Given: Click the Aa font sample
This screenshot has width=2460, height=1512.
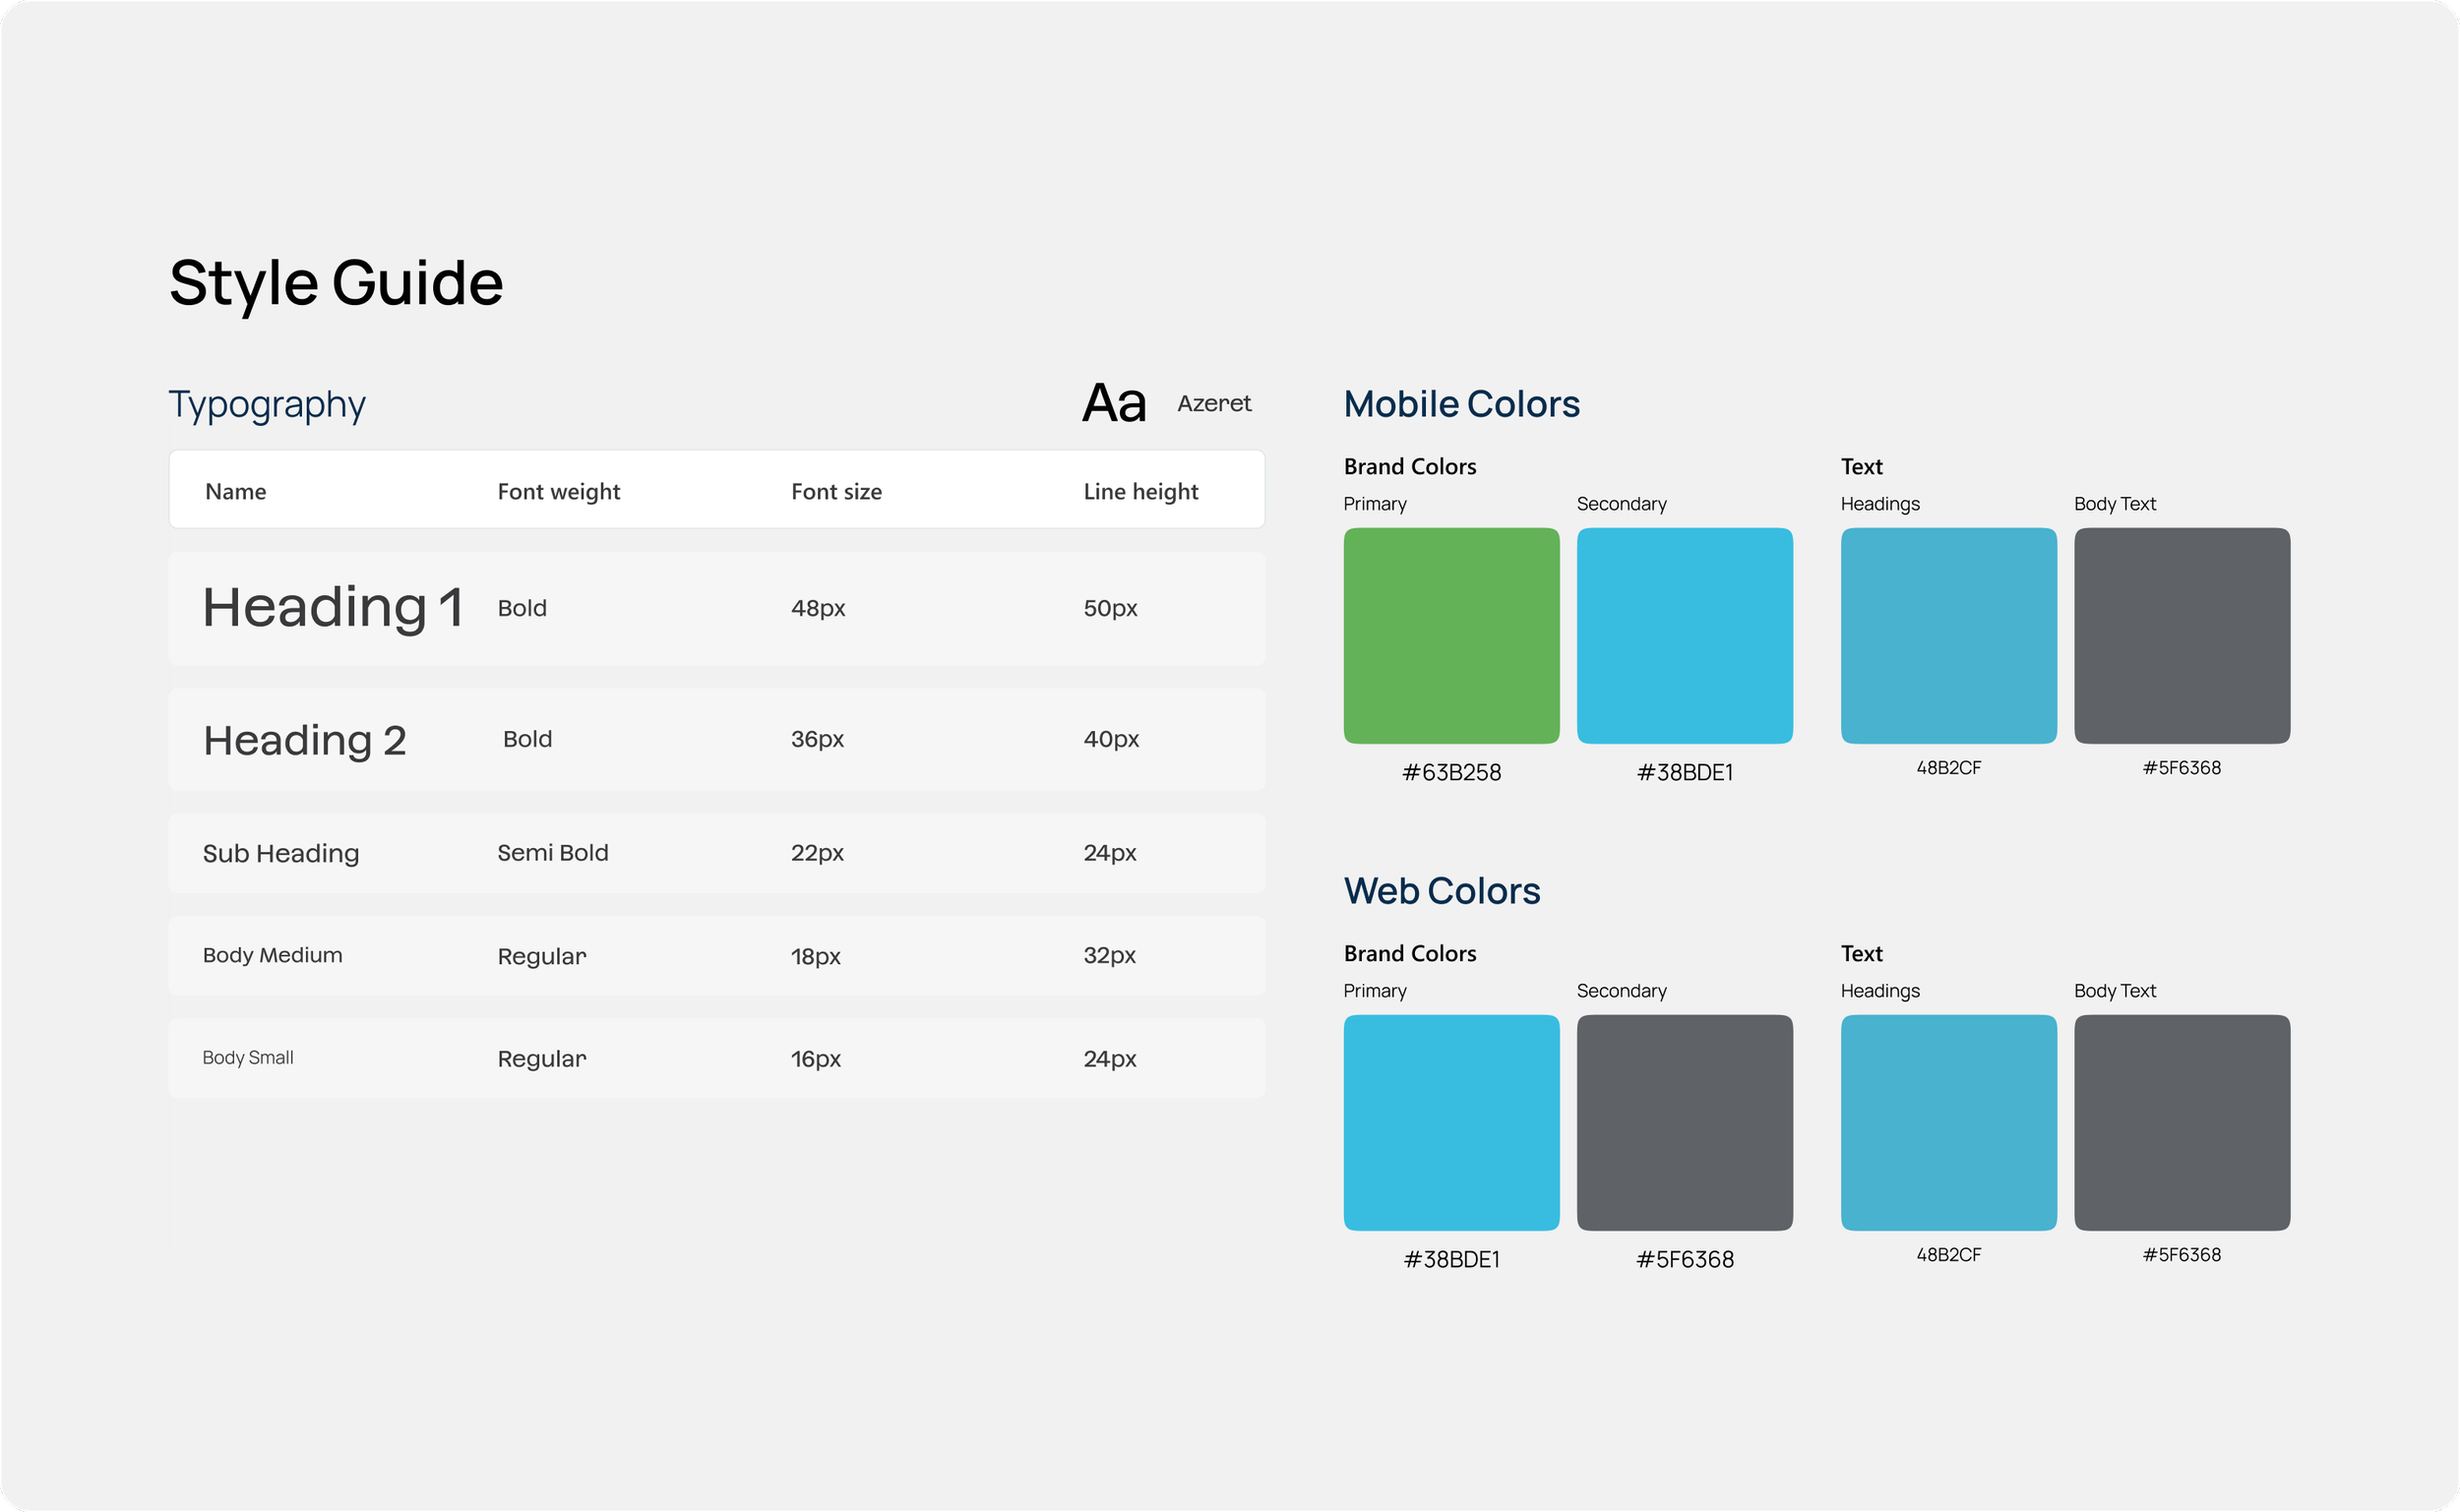Looking at the screenshot, I should 1113,403.
